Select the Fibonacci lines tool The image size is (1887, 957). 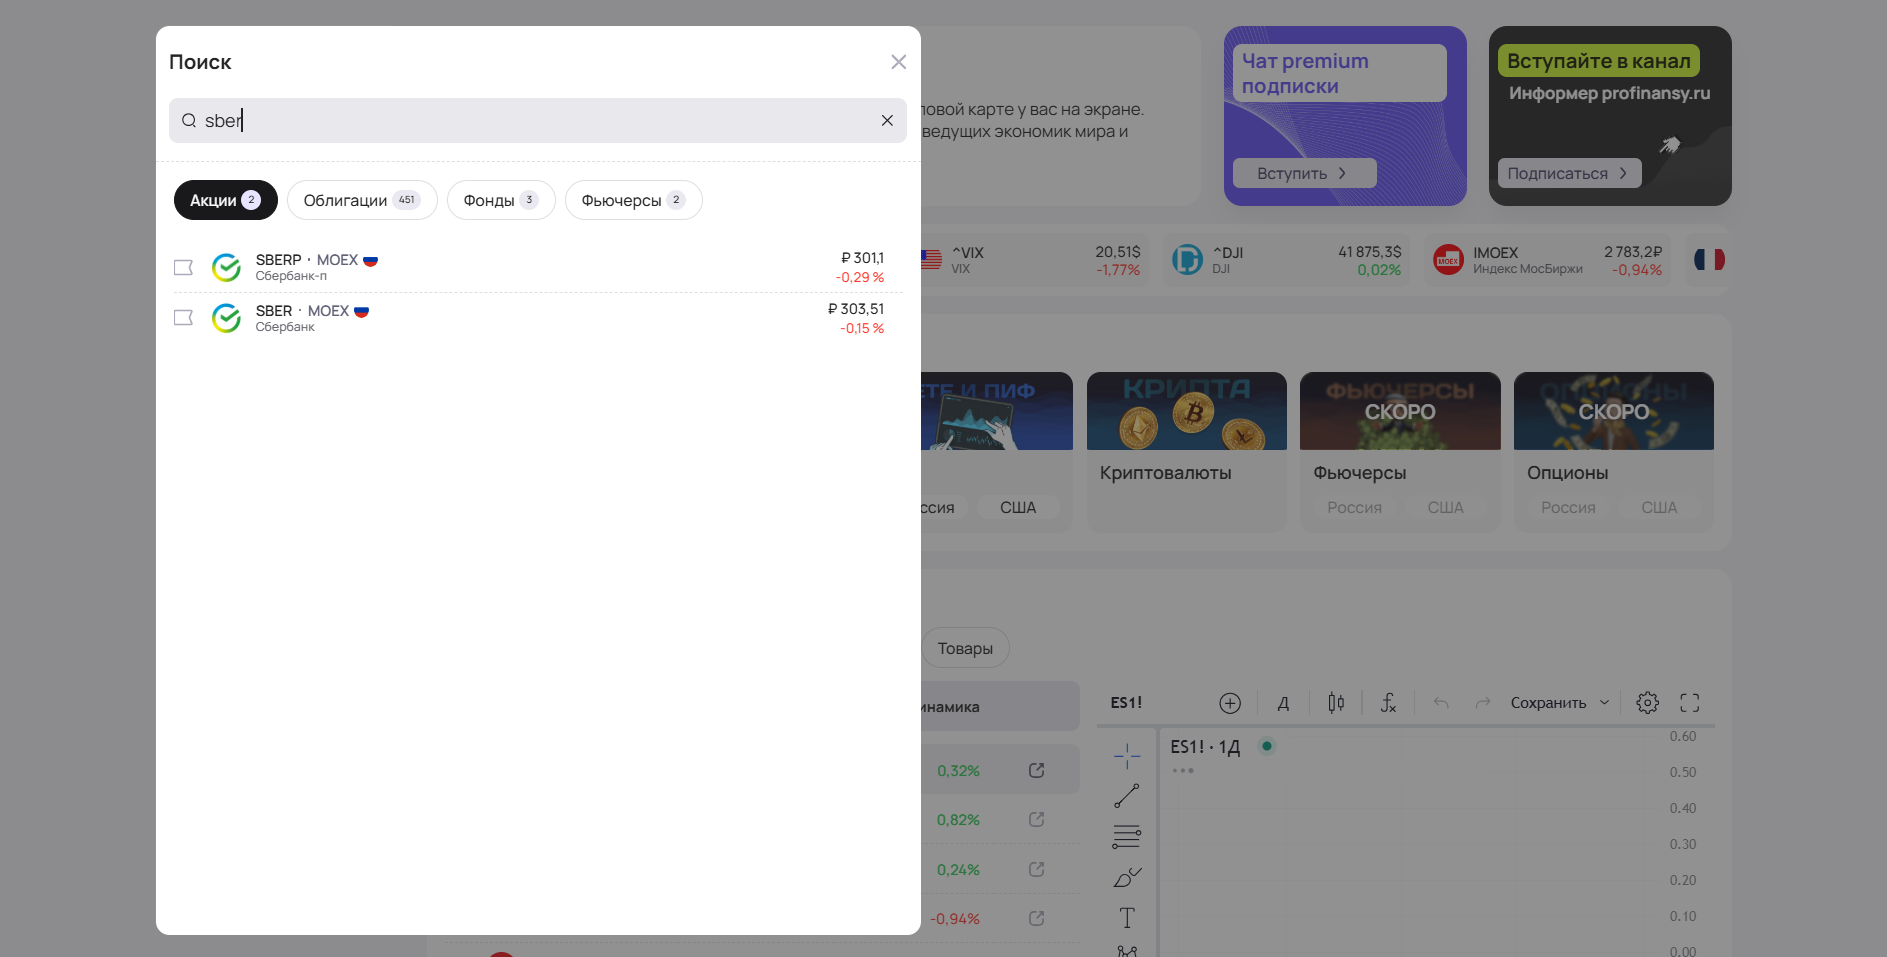[x=1127, y=837]
